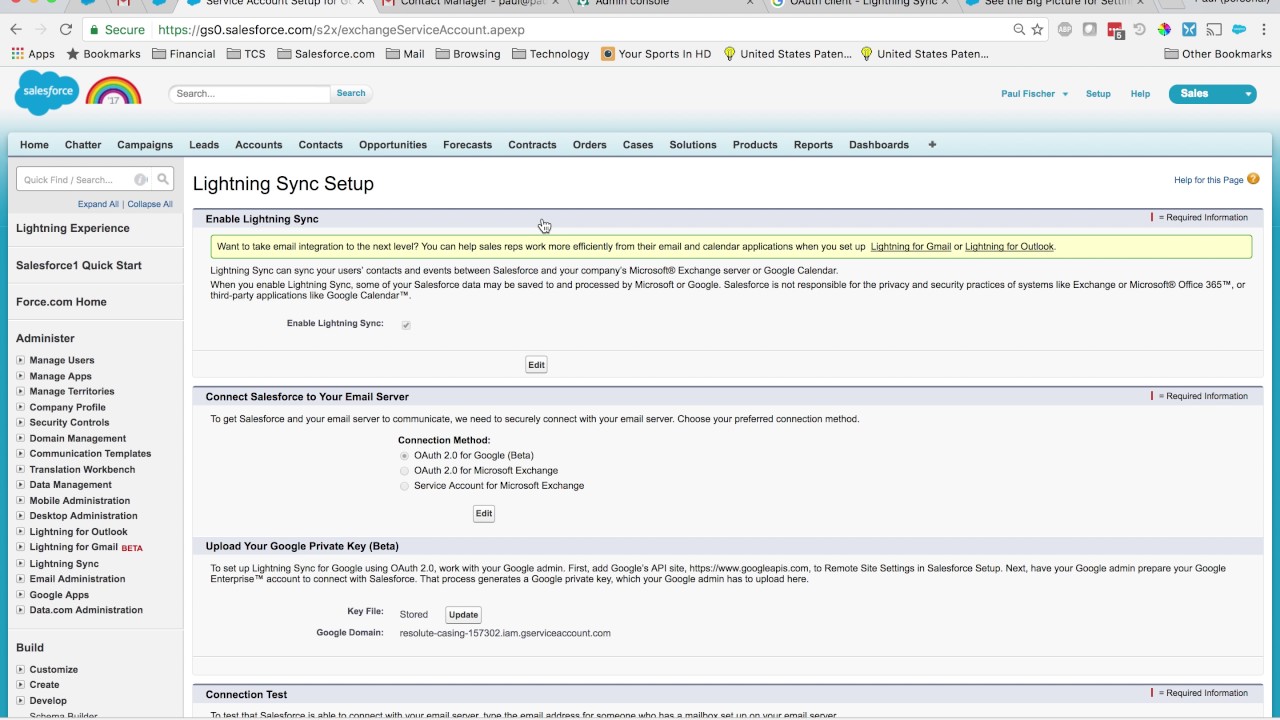Open the Chatter tab

(83, 145)
